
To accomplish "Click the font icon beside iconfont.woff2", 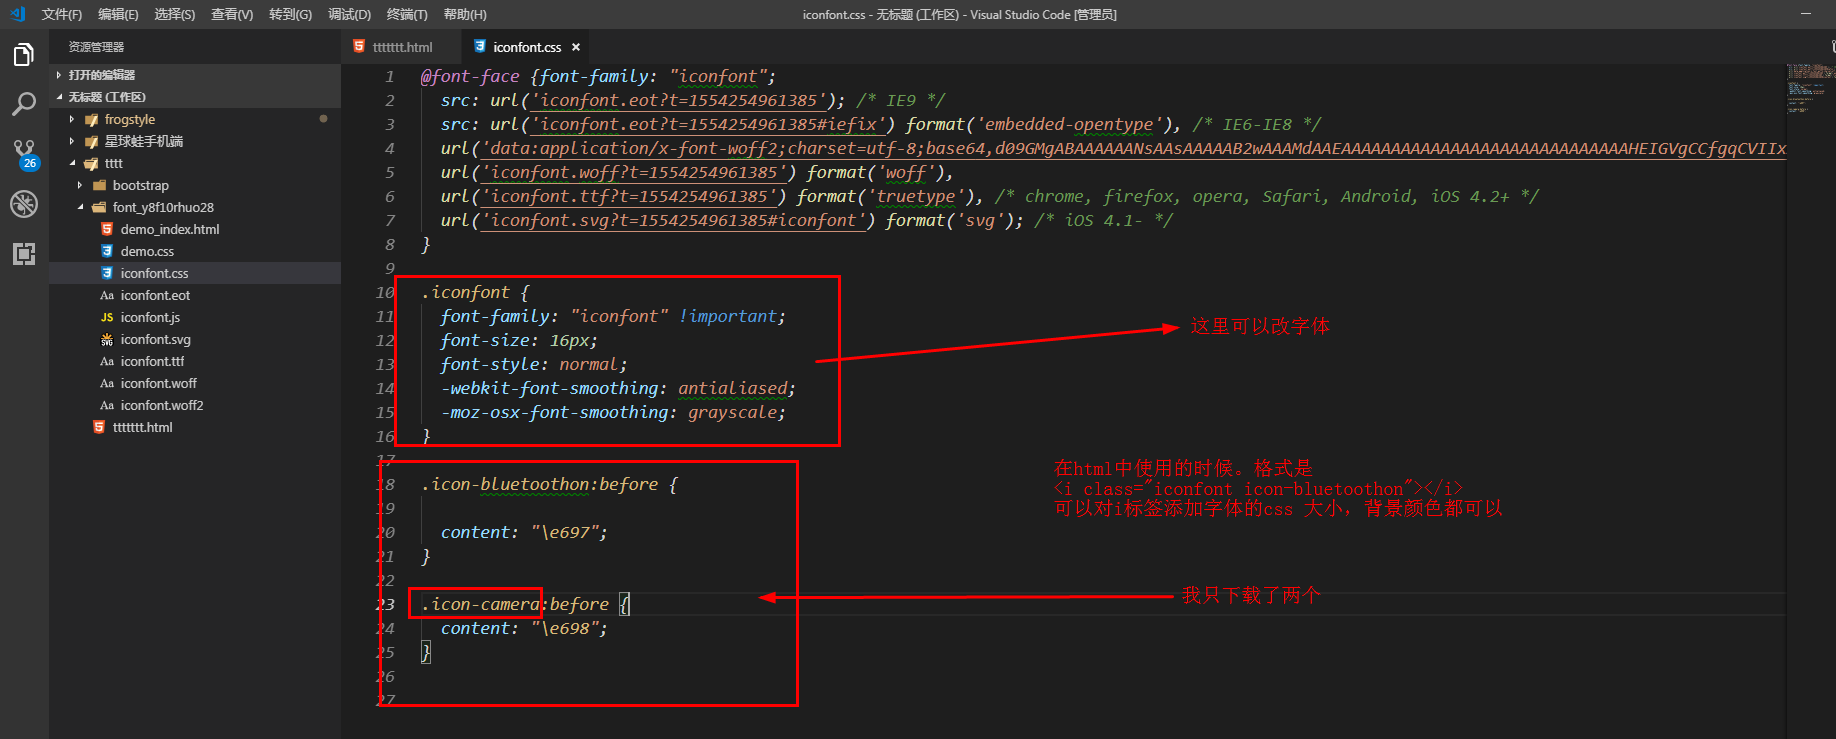I will [x=107, y=405].
